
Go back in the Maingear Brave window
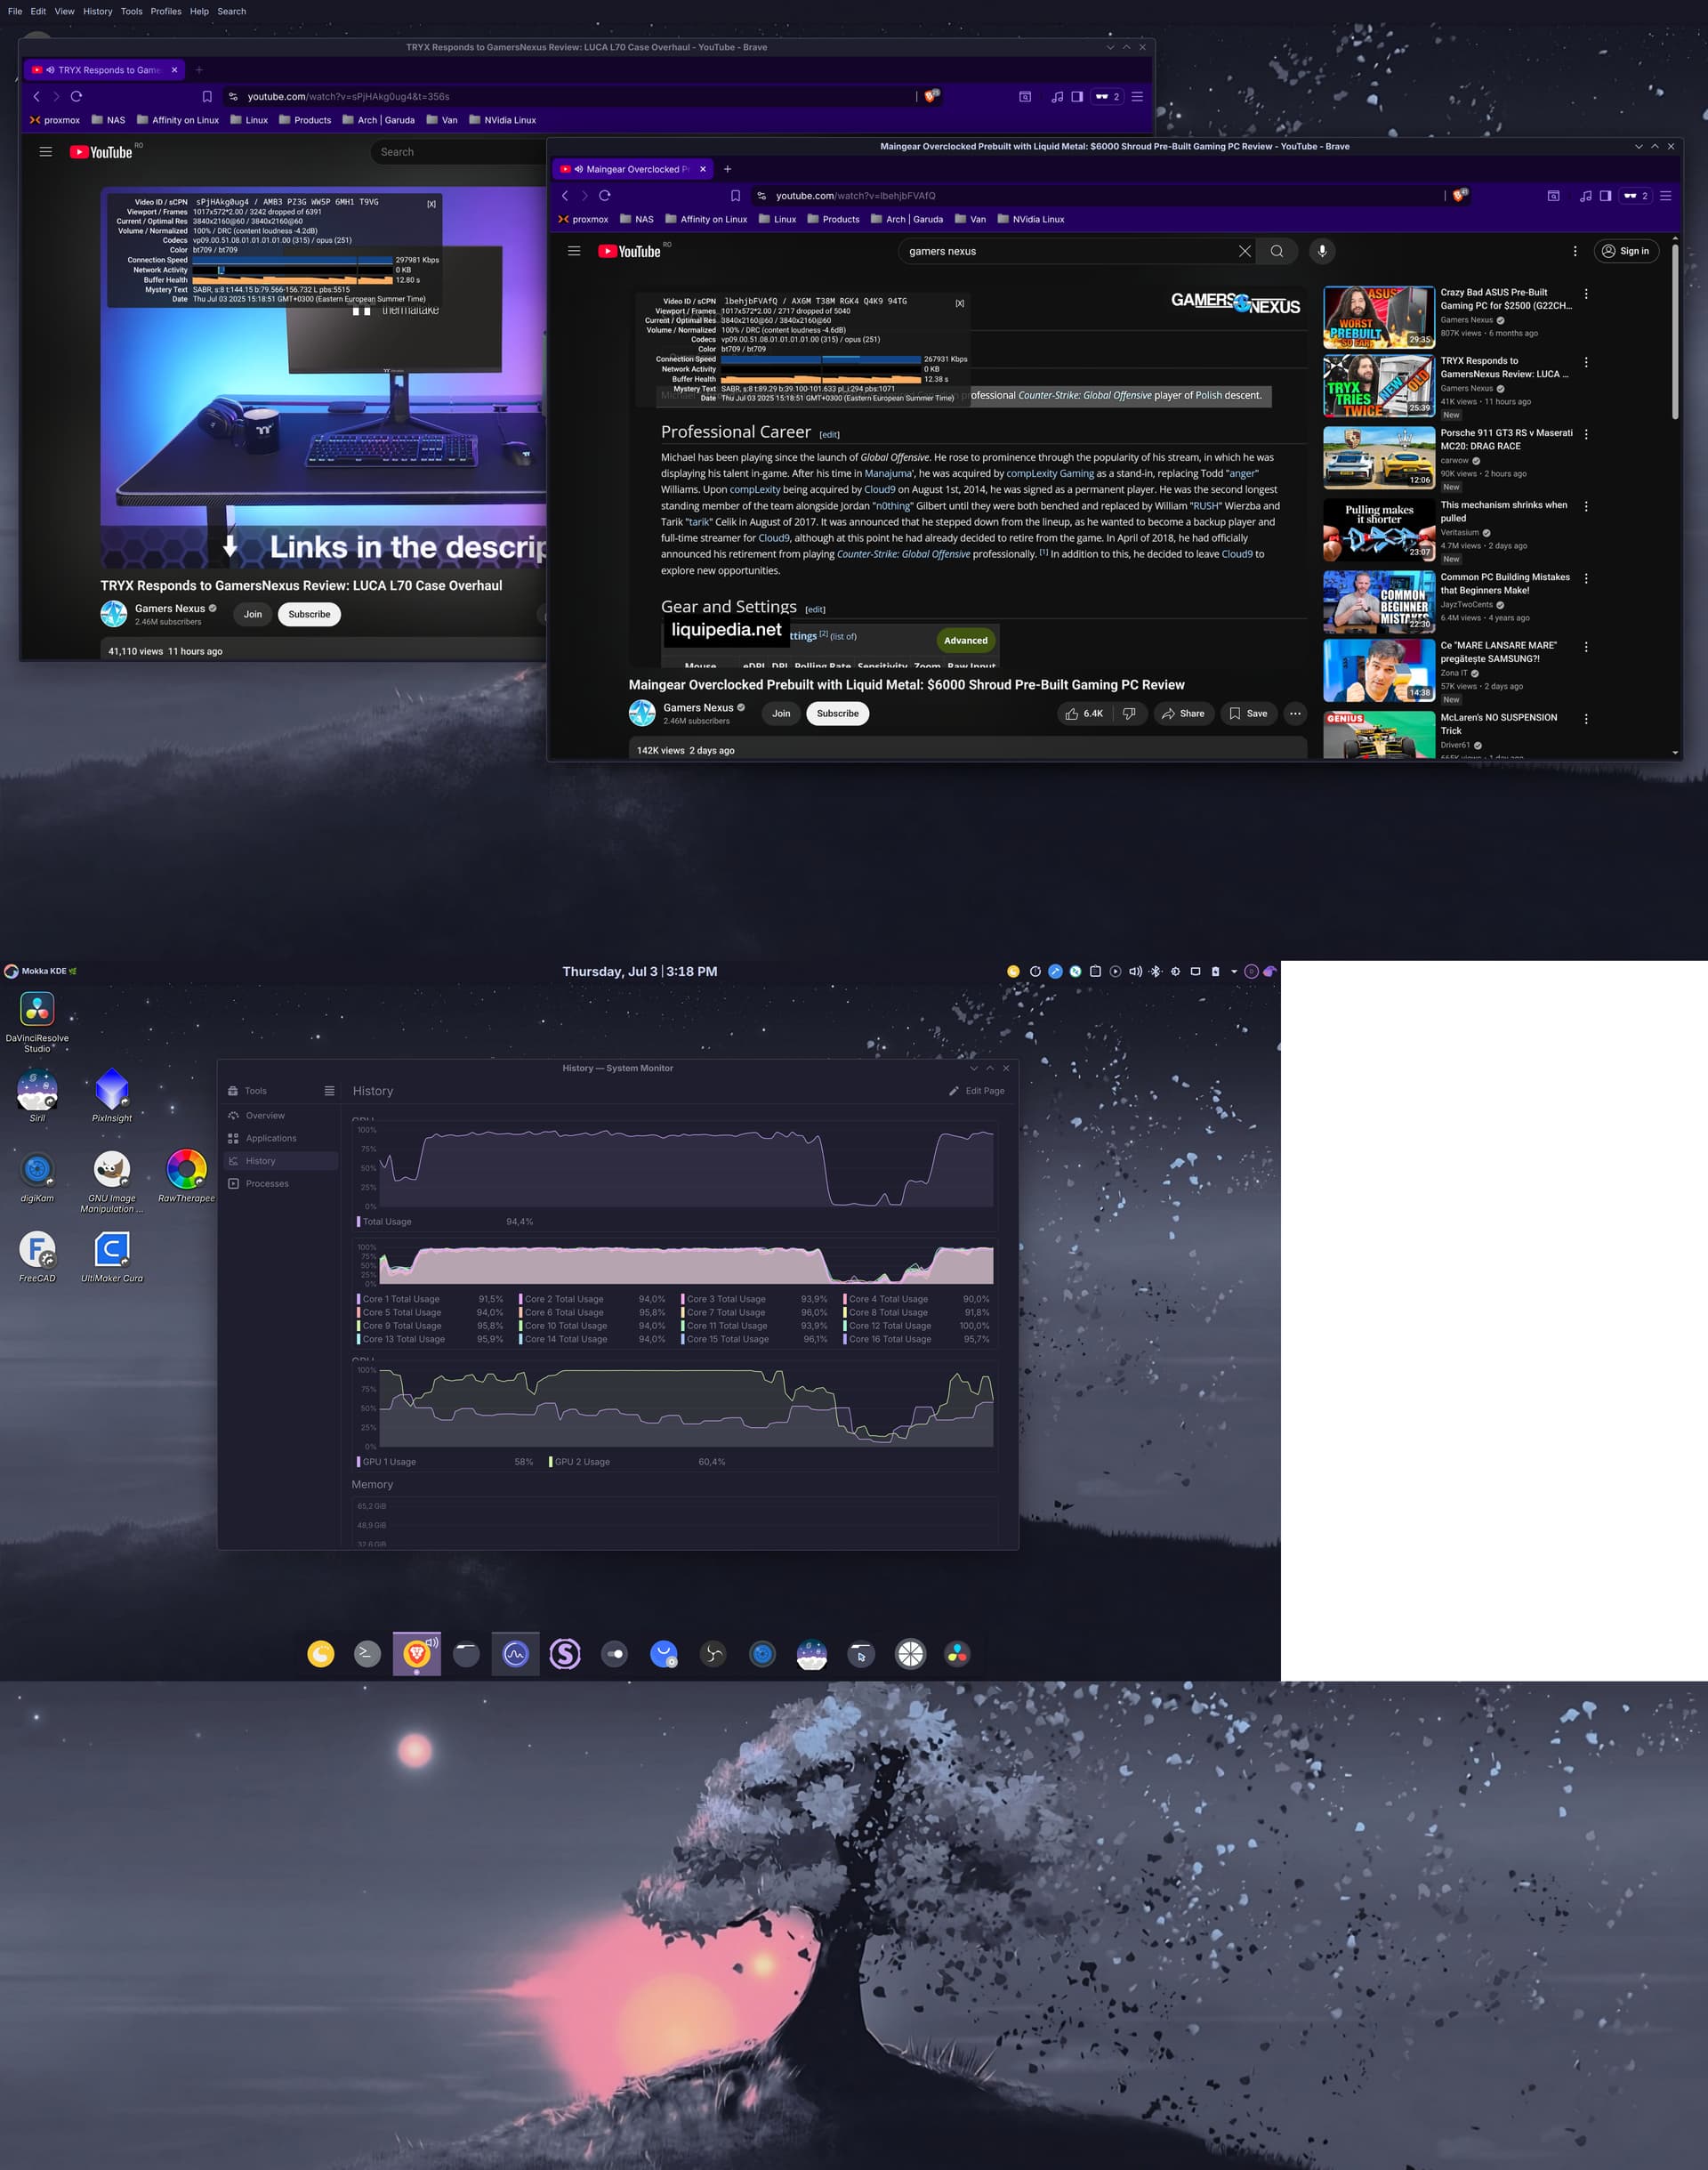tap(565, 196)
